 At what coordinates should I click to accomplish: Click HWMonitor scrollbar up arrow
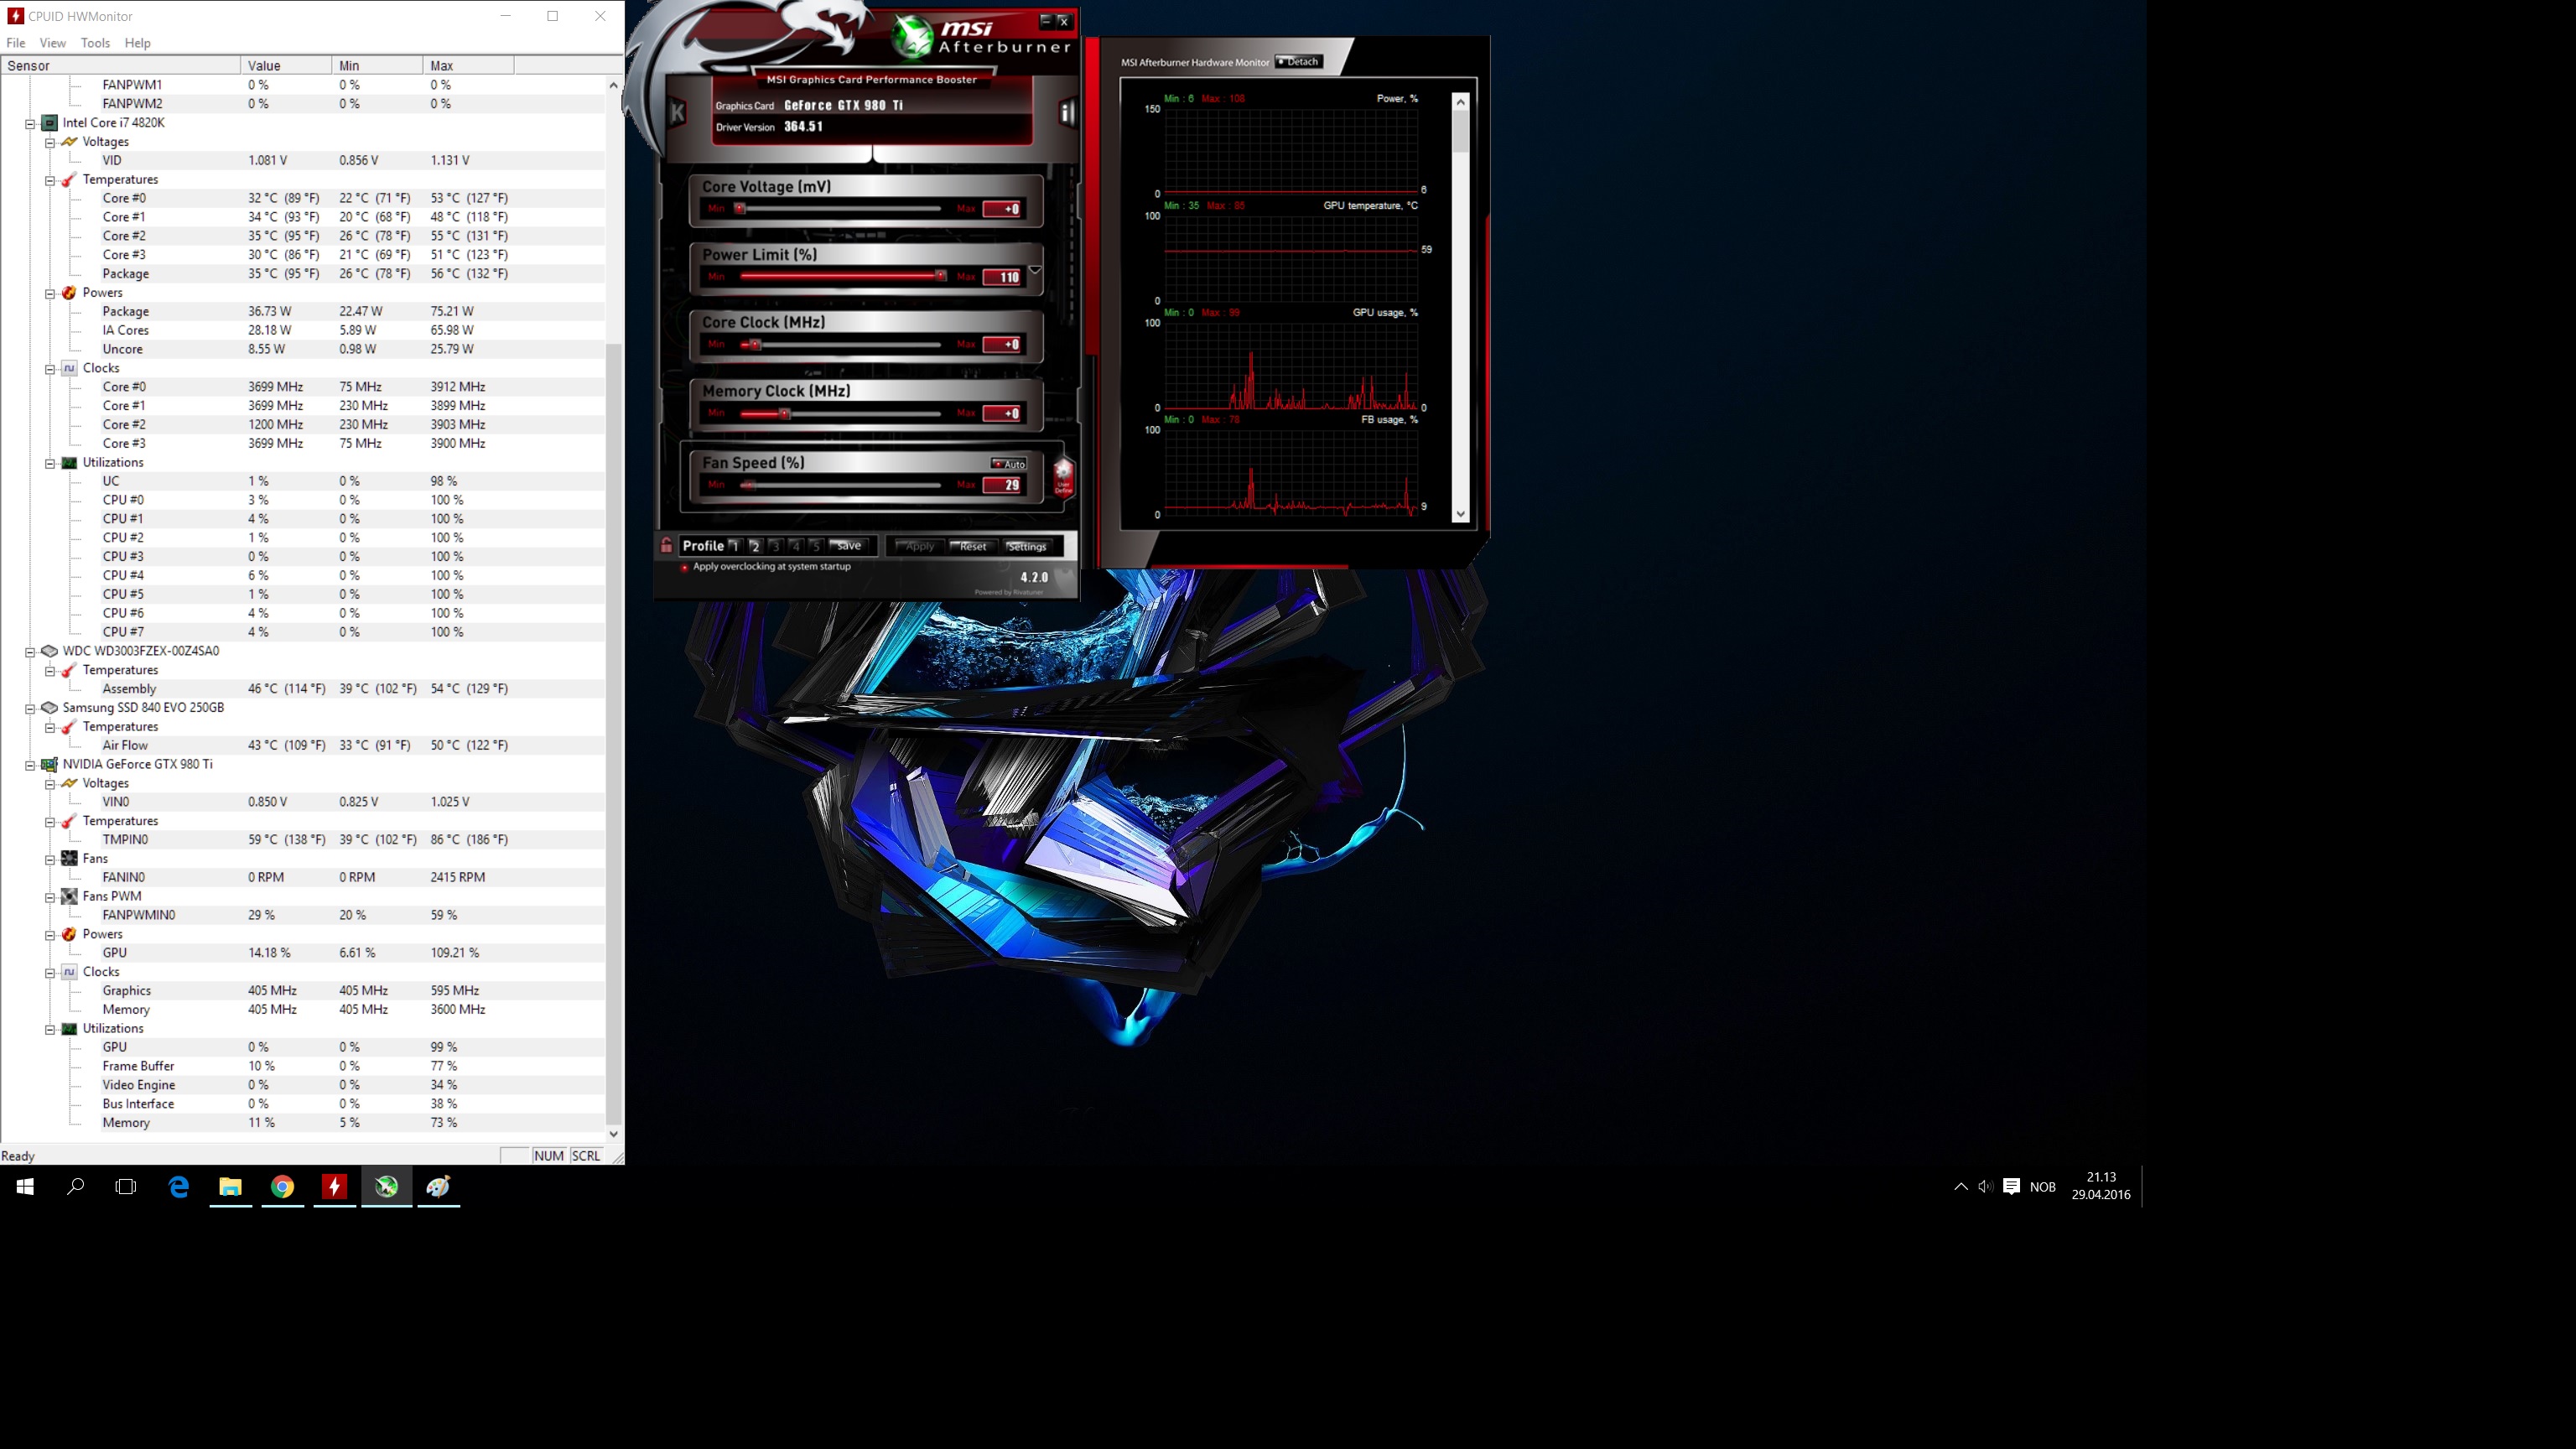tap(613, 86)
